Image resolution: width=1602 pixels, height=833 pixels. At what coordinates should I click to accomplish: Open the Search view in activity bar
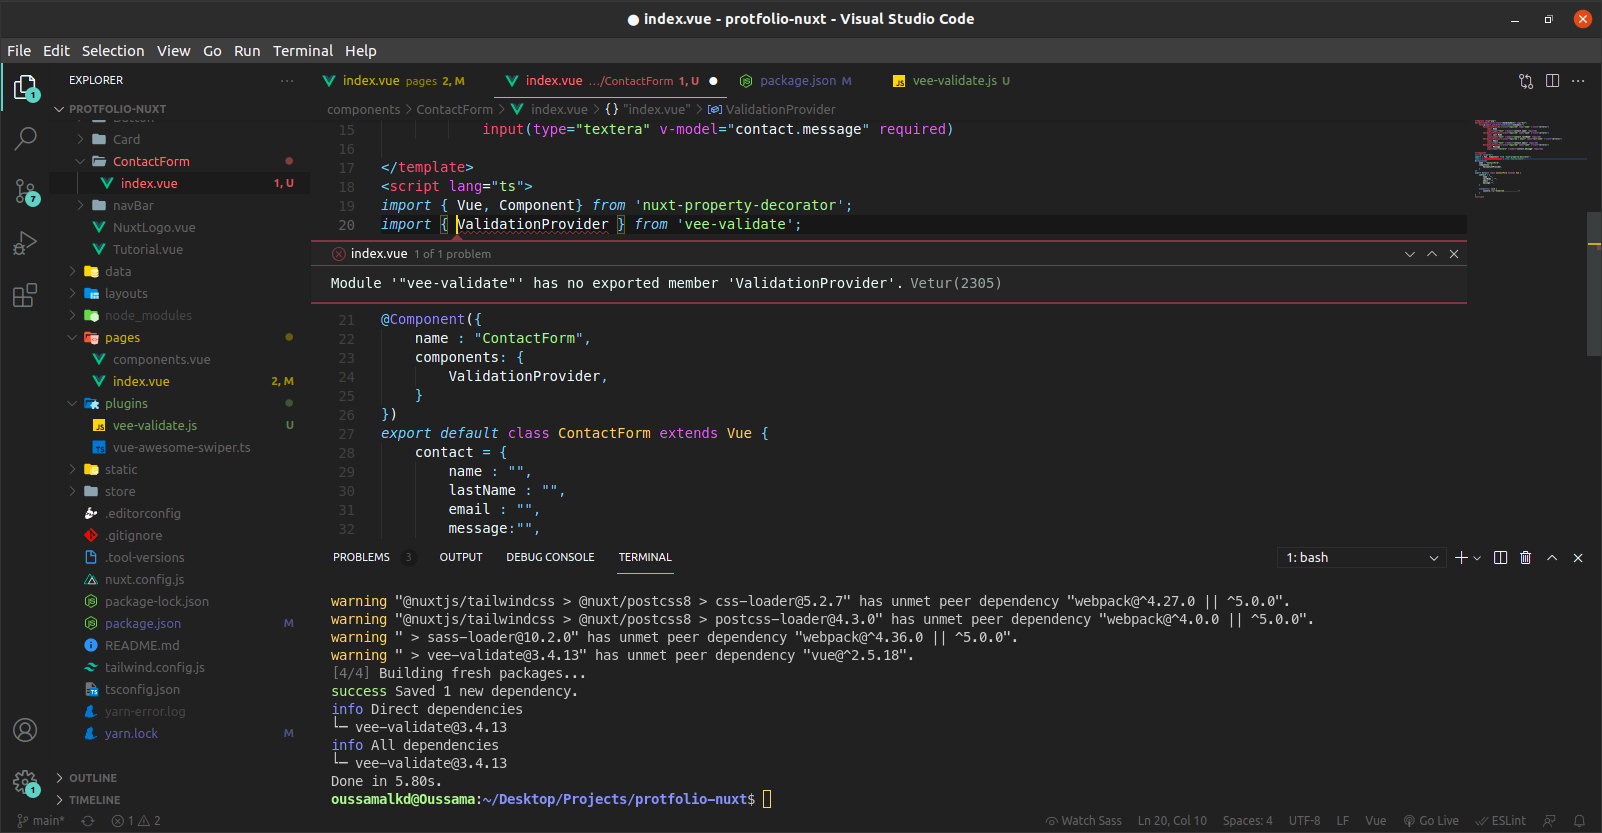coord(26,139)
